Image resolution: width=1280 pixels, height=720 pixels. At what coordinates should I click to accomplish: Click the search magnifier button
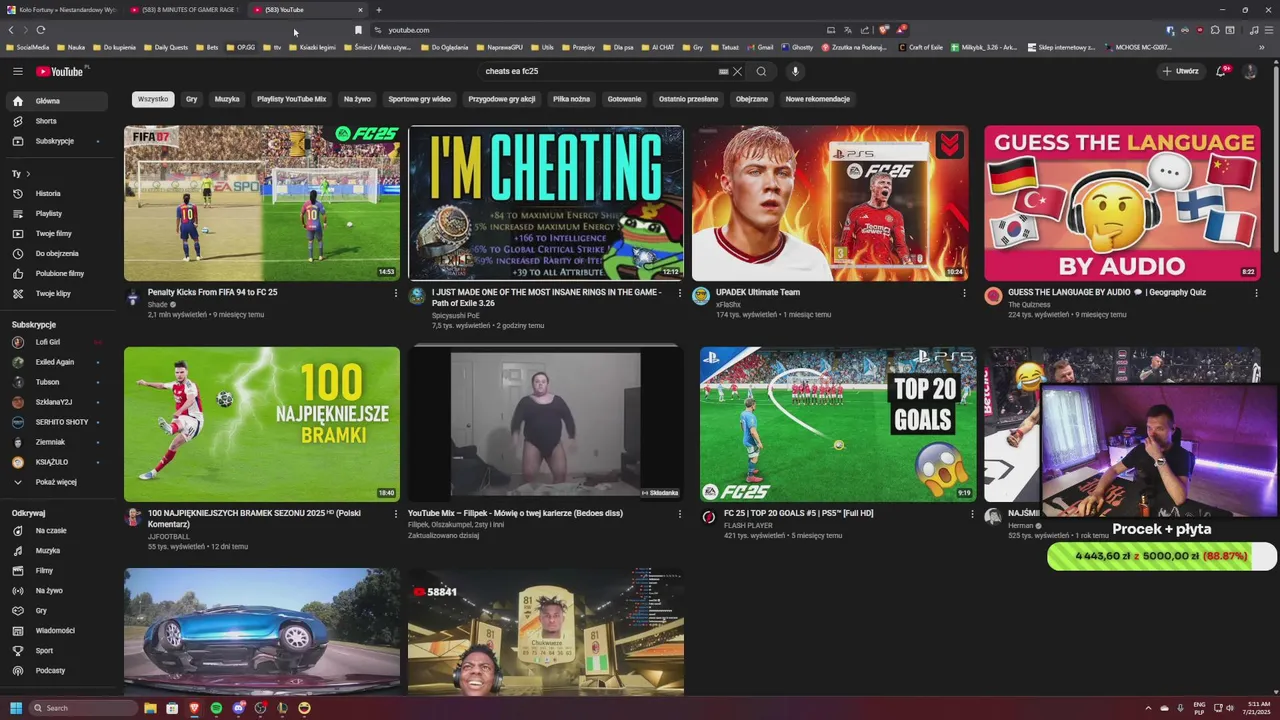[761, 71]
